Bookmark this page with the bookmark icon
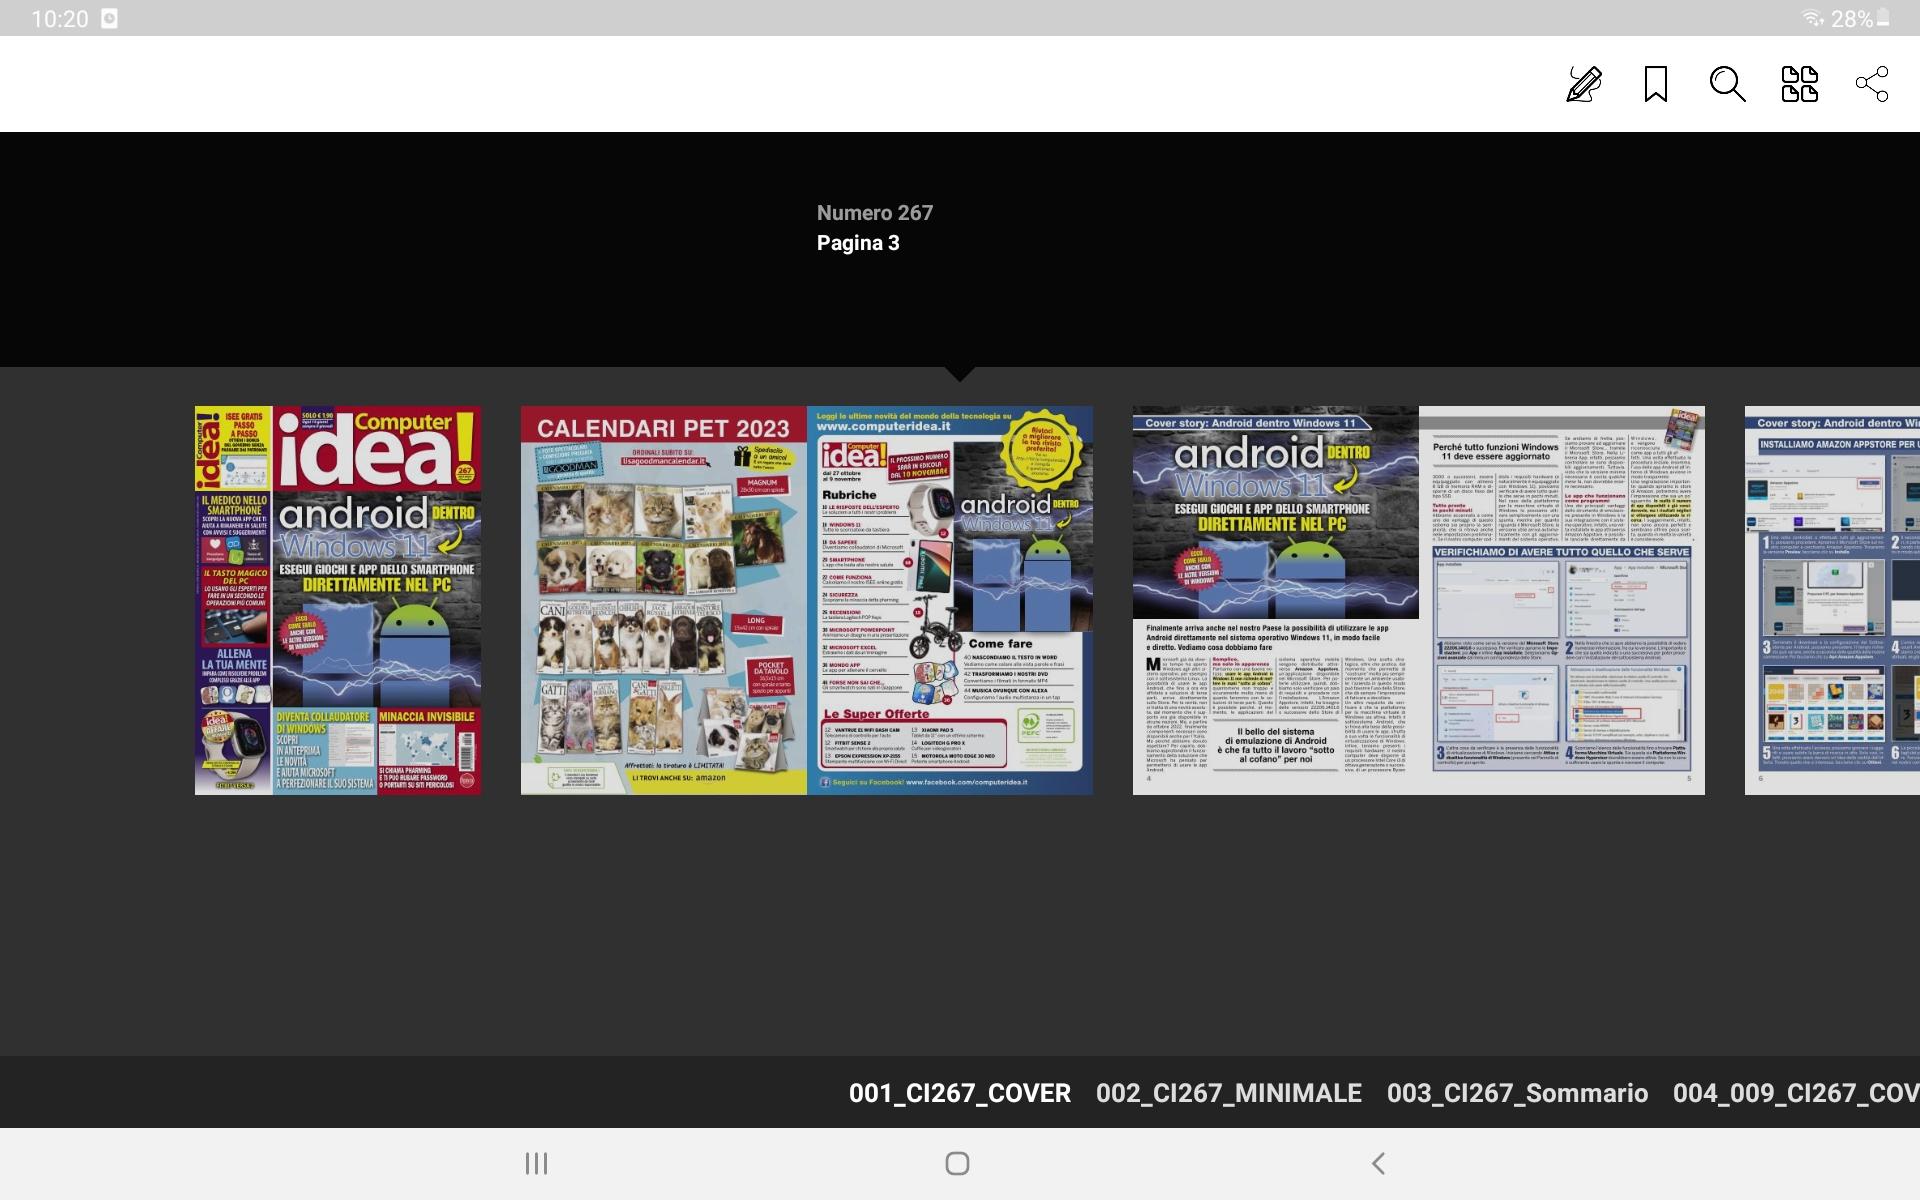Viewport: 1920px width, 1200px height. (1656, 84)
